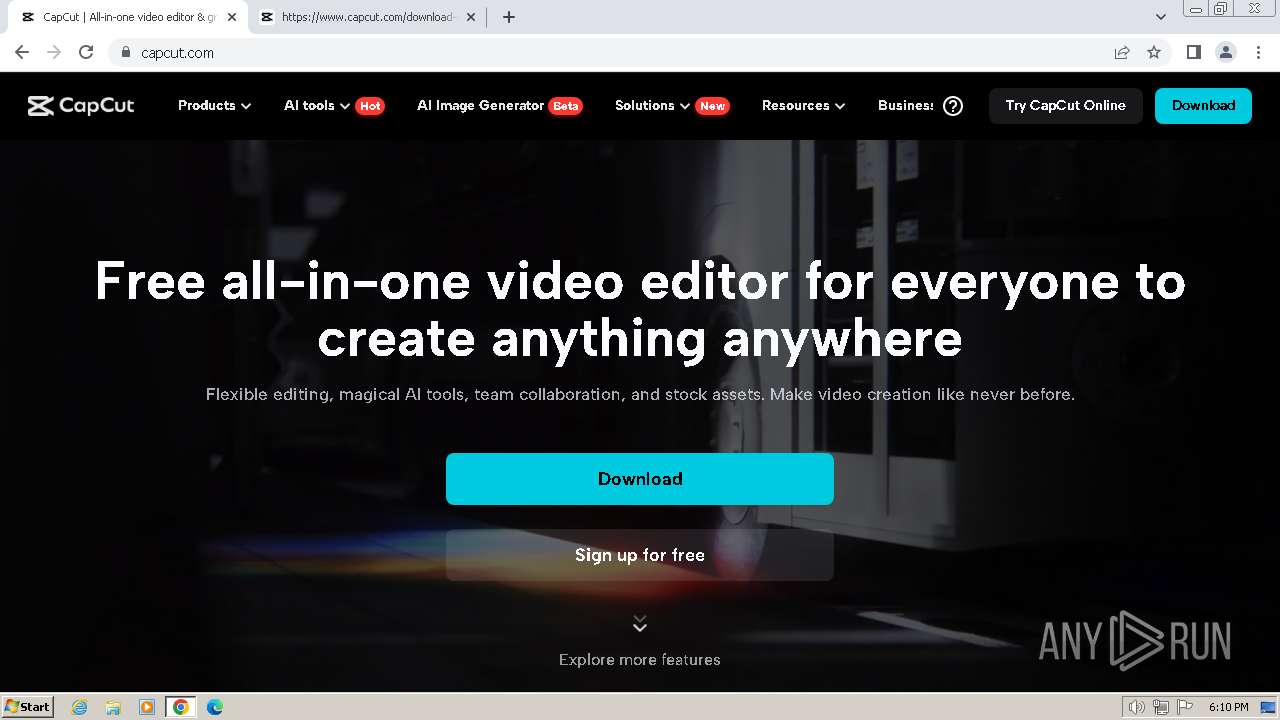Click the hero headline Free all-in-one video editor

click(640, 310)
